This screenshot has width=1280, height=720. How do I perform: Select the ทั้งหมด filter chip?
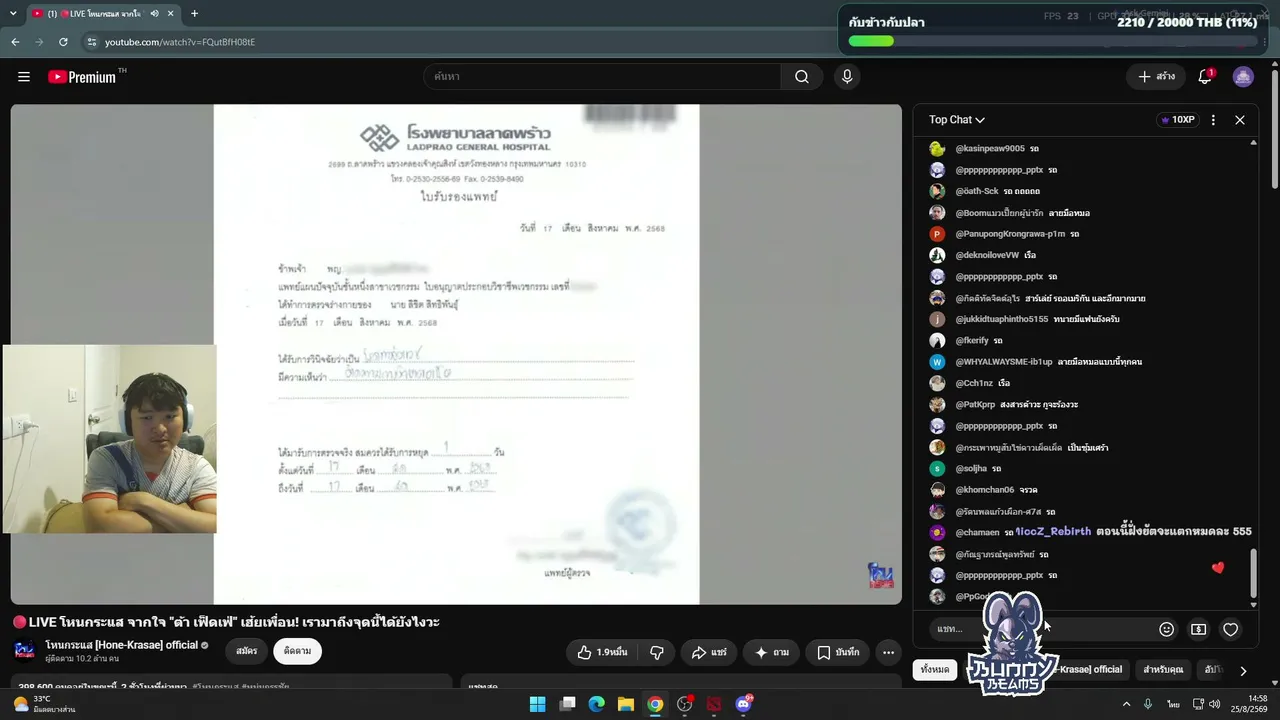(x=935, y=670)
